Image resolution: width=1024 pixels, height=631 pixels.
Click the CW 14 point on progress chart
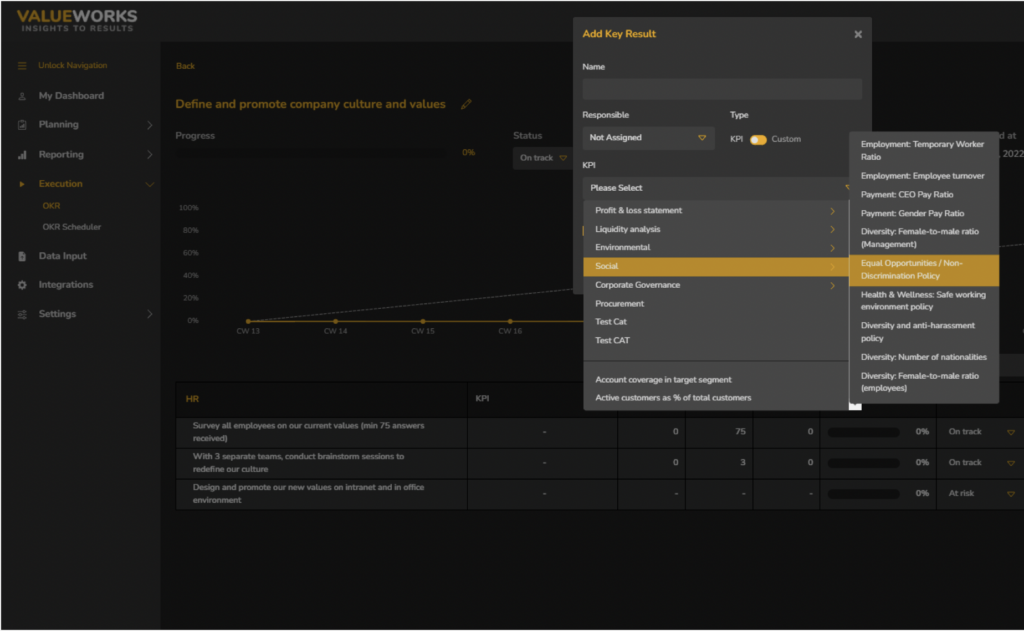(335, 321)
